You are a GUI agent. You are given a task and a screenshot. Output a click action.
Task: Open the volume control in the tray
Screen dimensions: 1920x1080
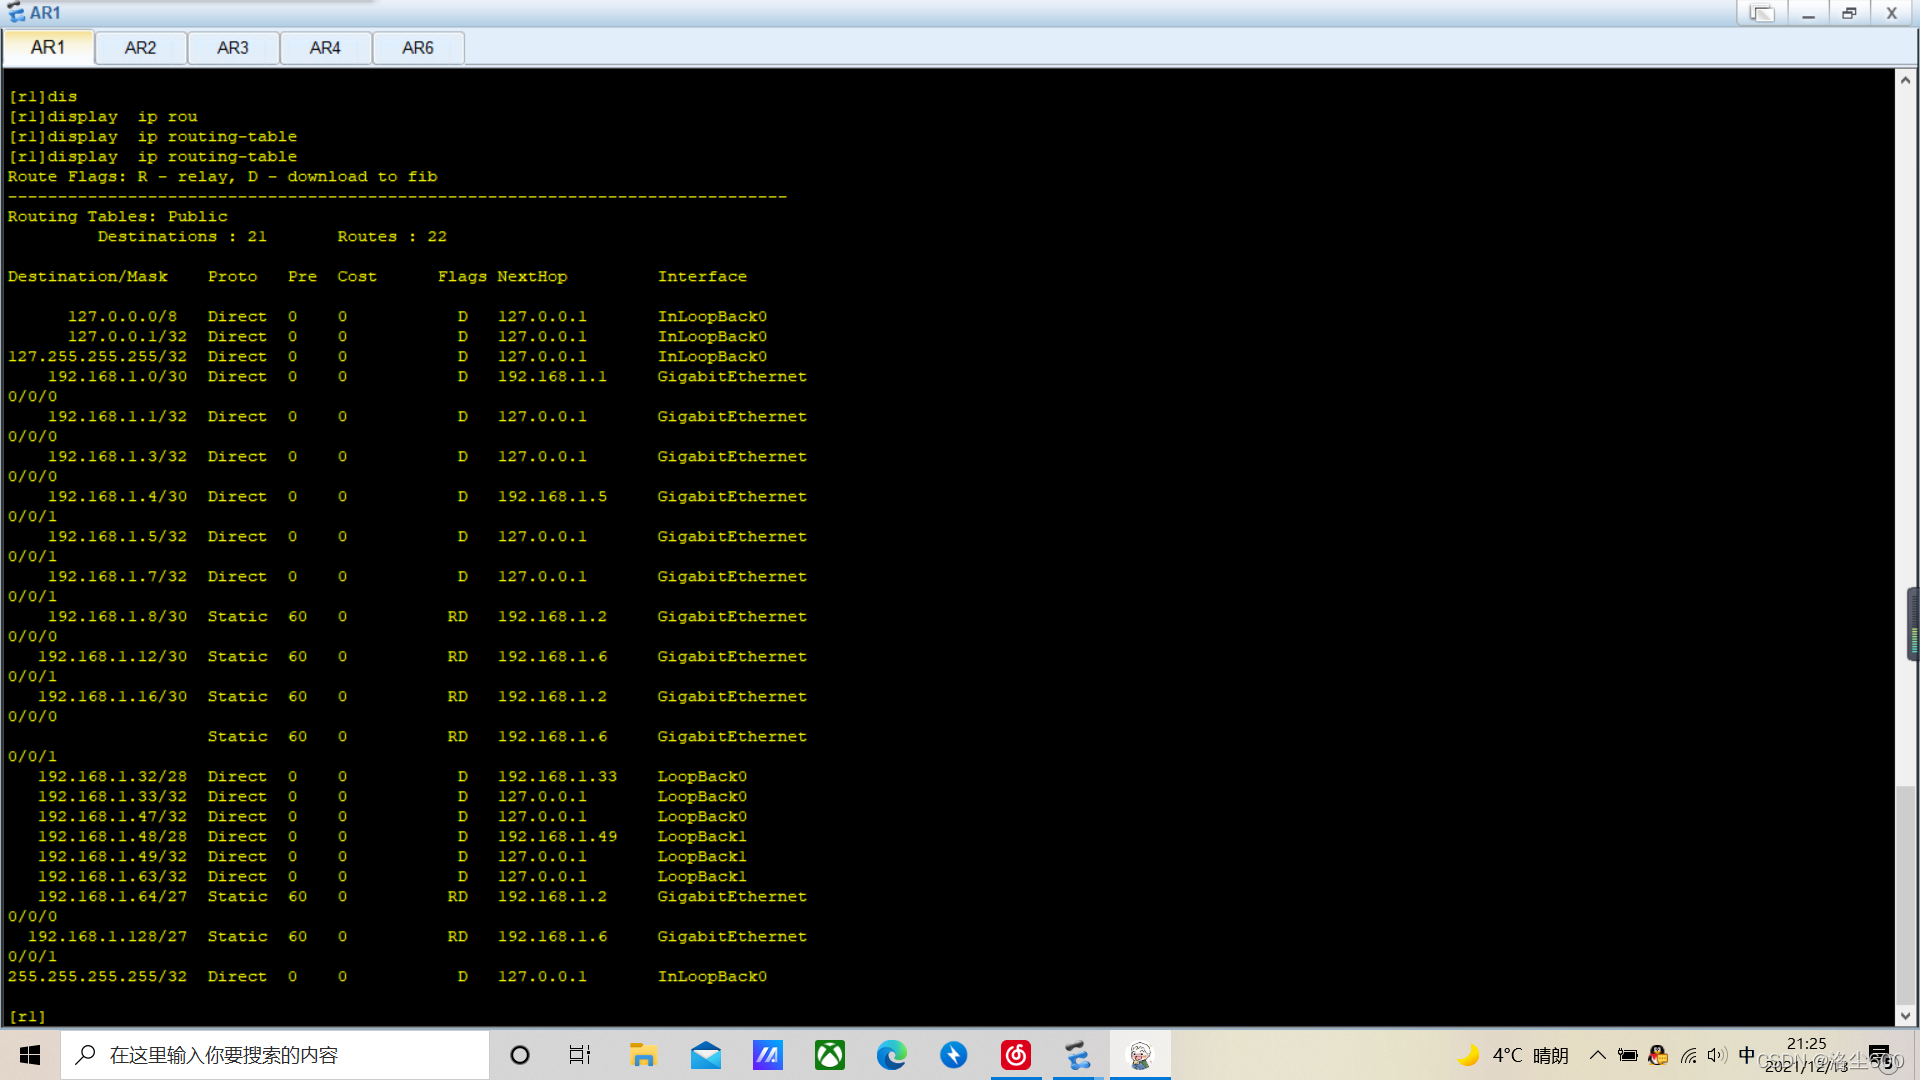point(1717,1055)
